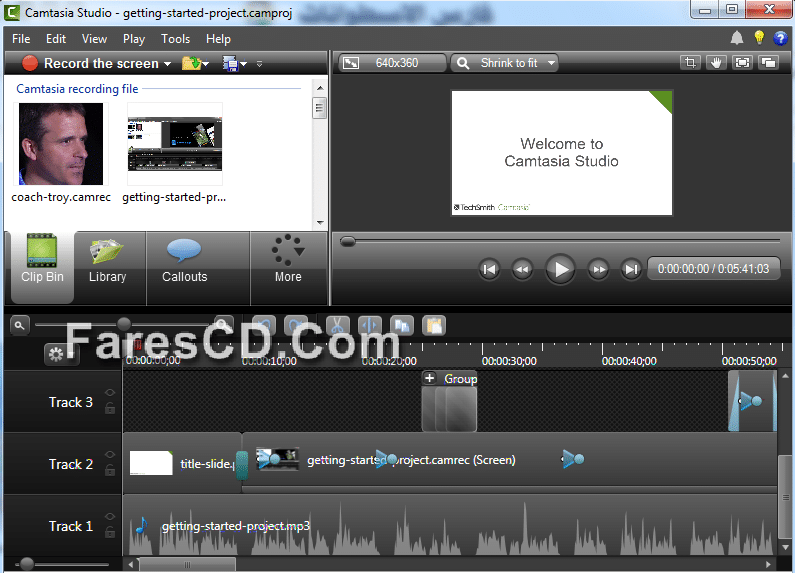Viewport: 795px width, 573px height.
Task: Jump to beginning of video
Action: pyautogui.click(x=489, y=269)
